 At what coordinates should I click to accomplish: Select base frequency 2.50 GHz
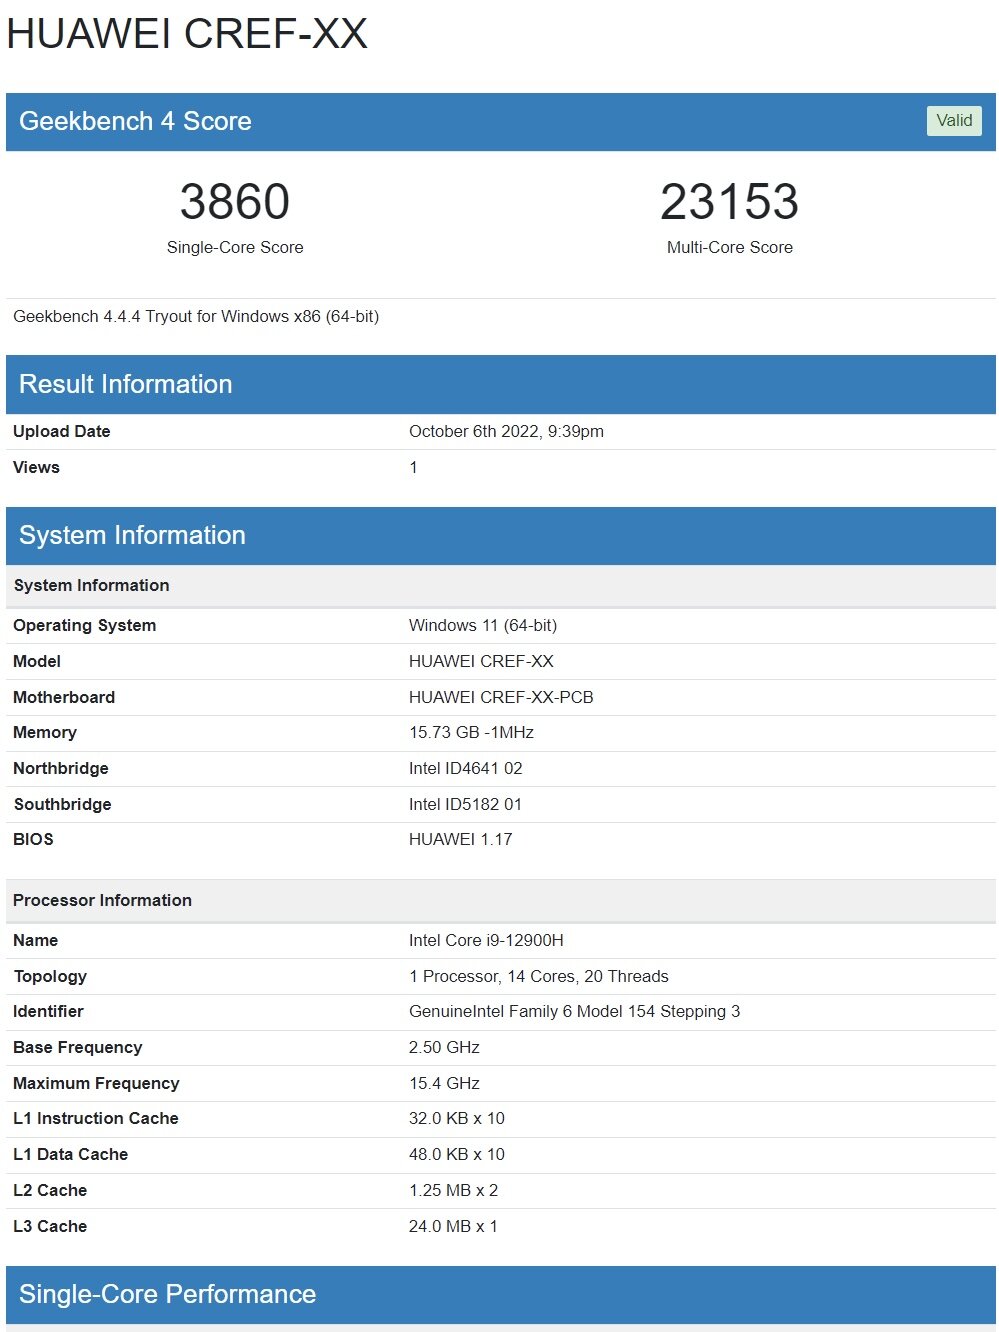click(444, 1047)
